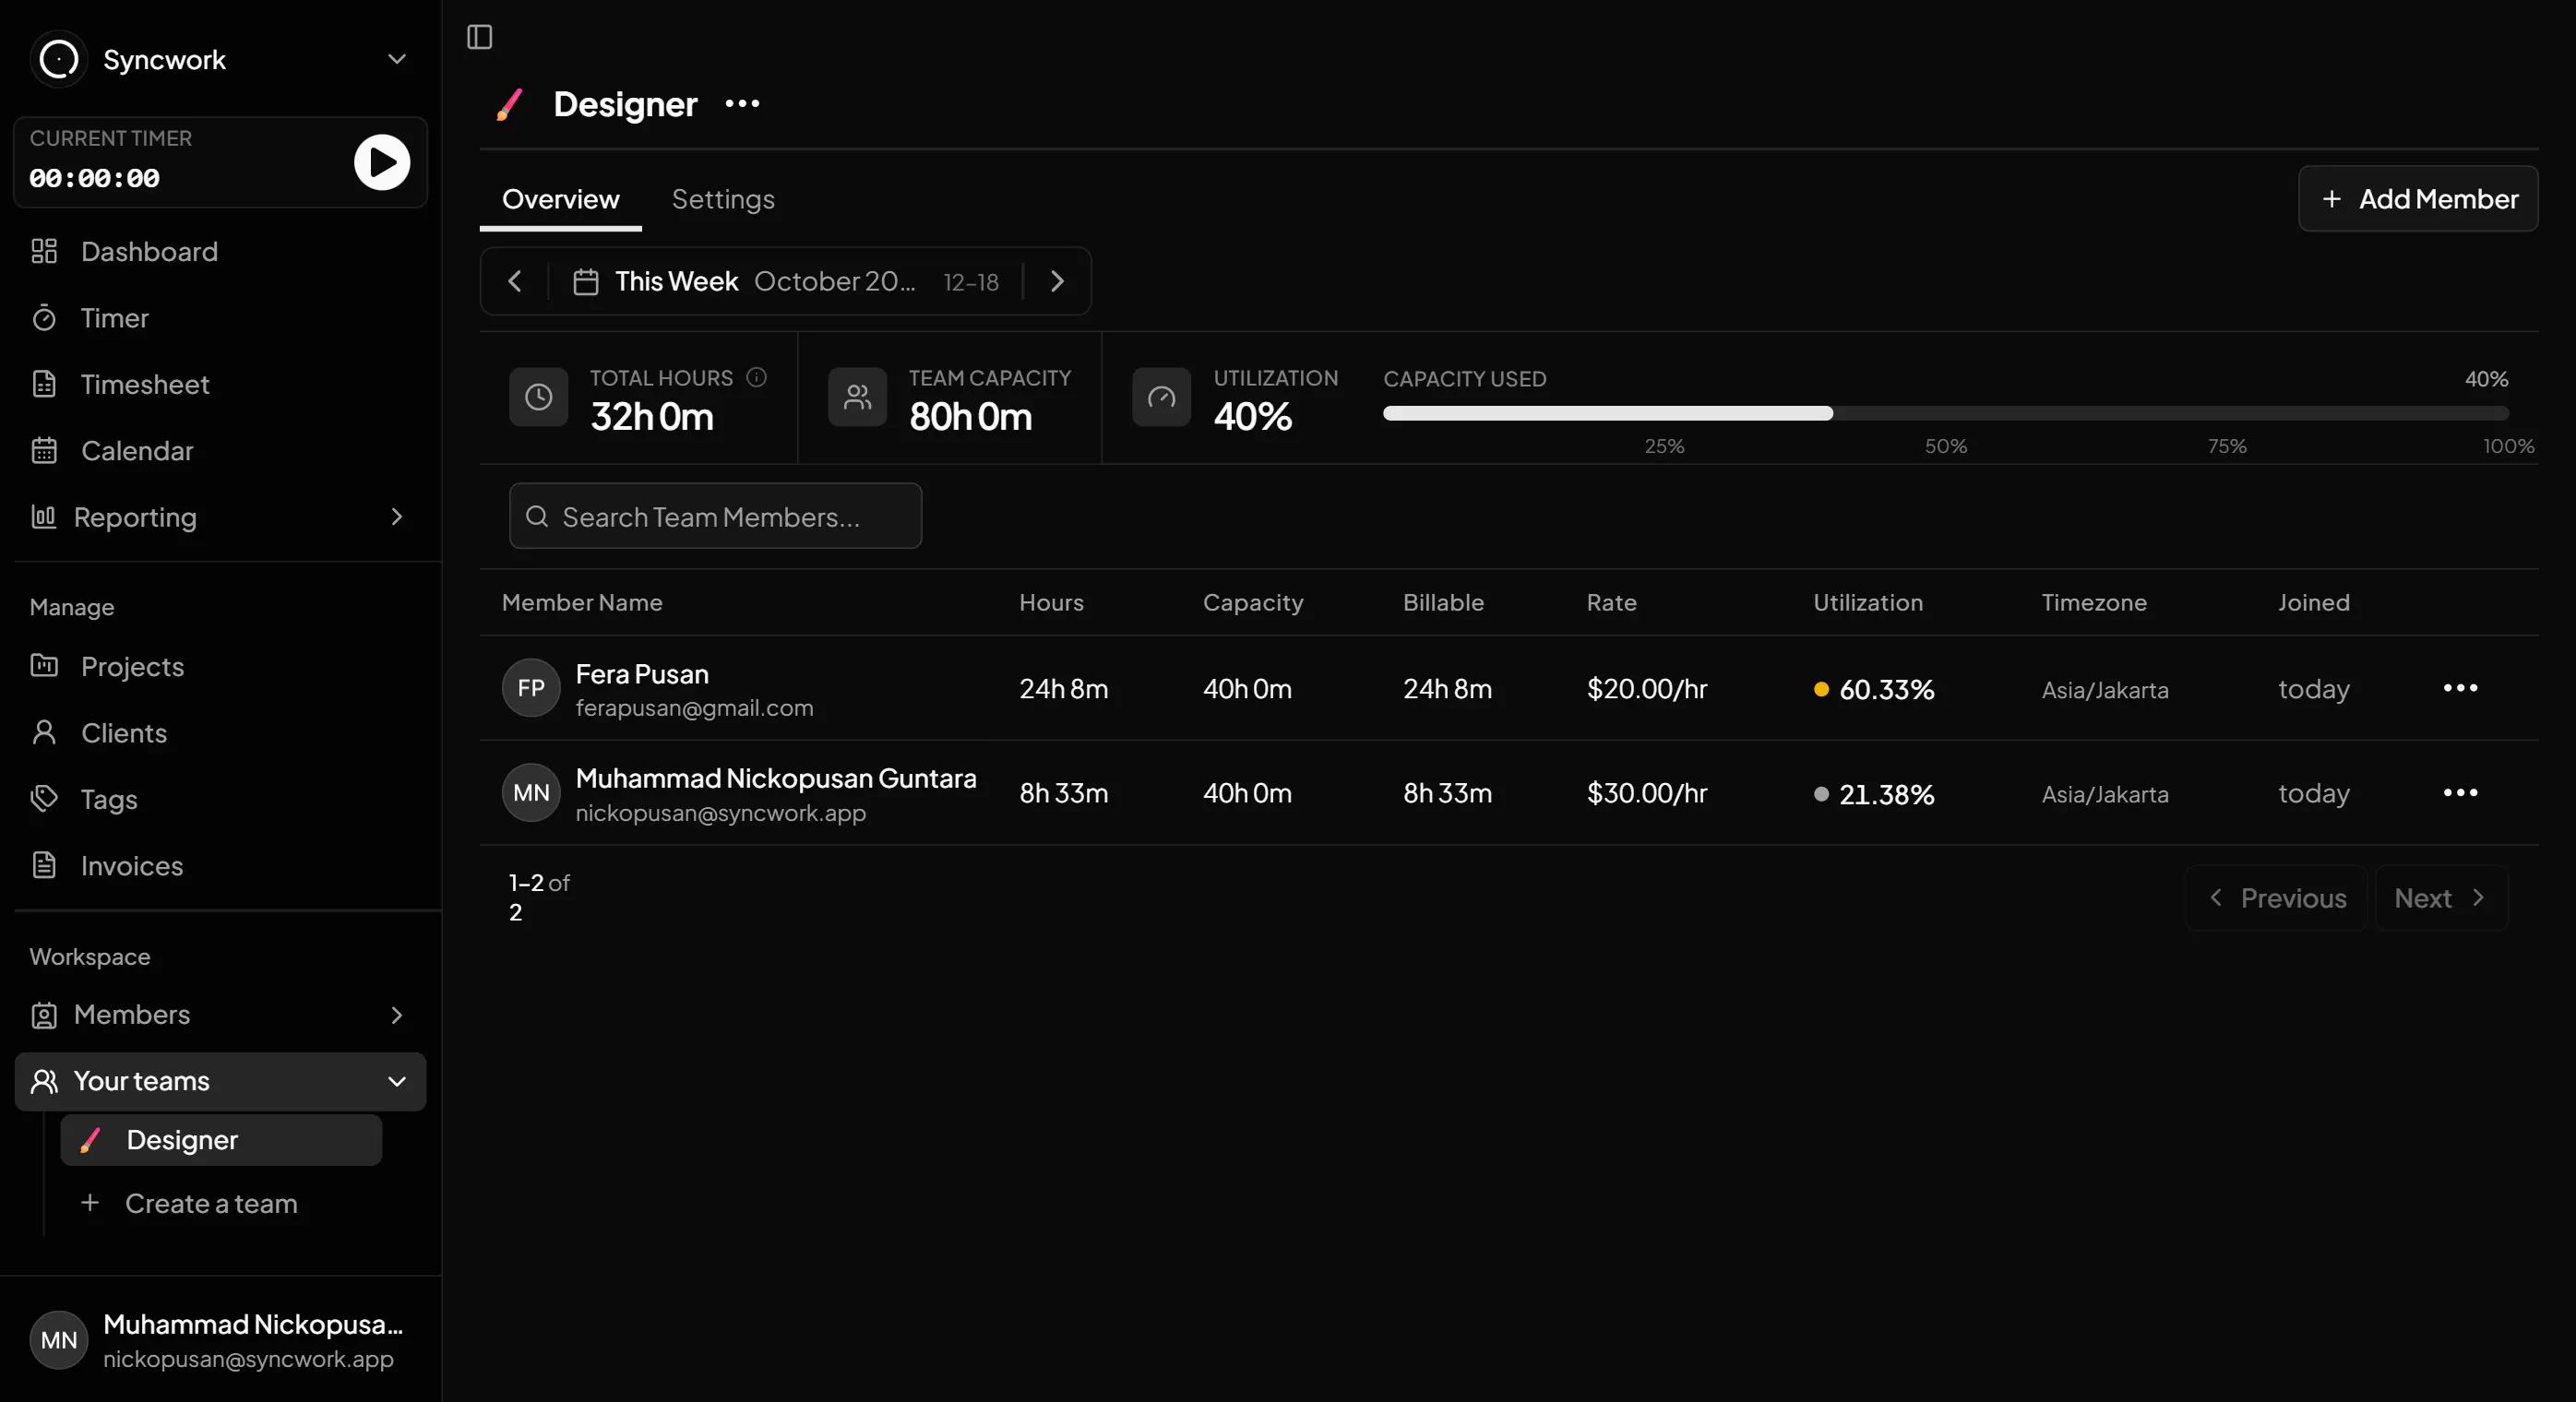Screen dimensions: 2576x1402
Task: Focus the Search Team Members field
Action: click(x=716, y=516)
